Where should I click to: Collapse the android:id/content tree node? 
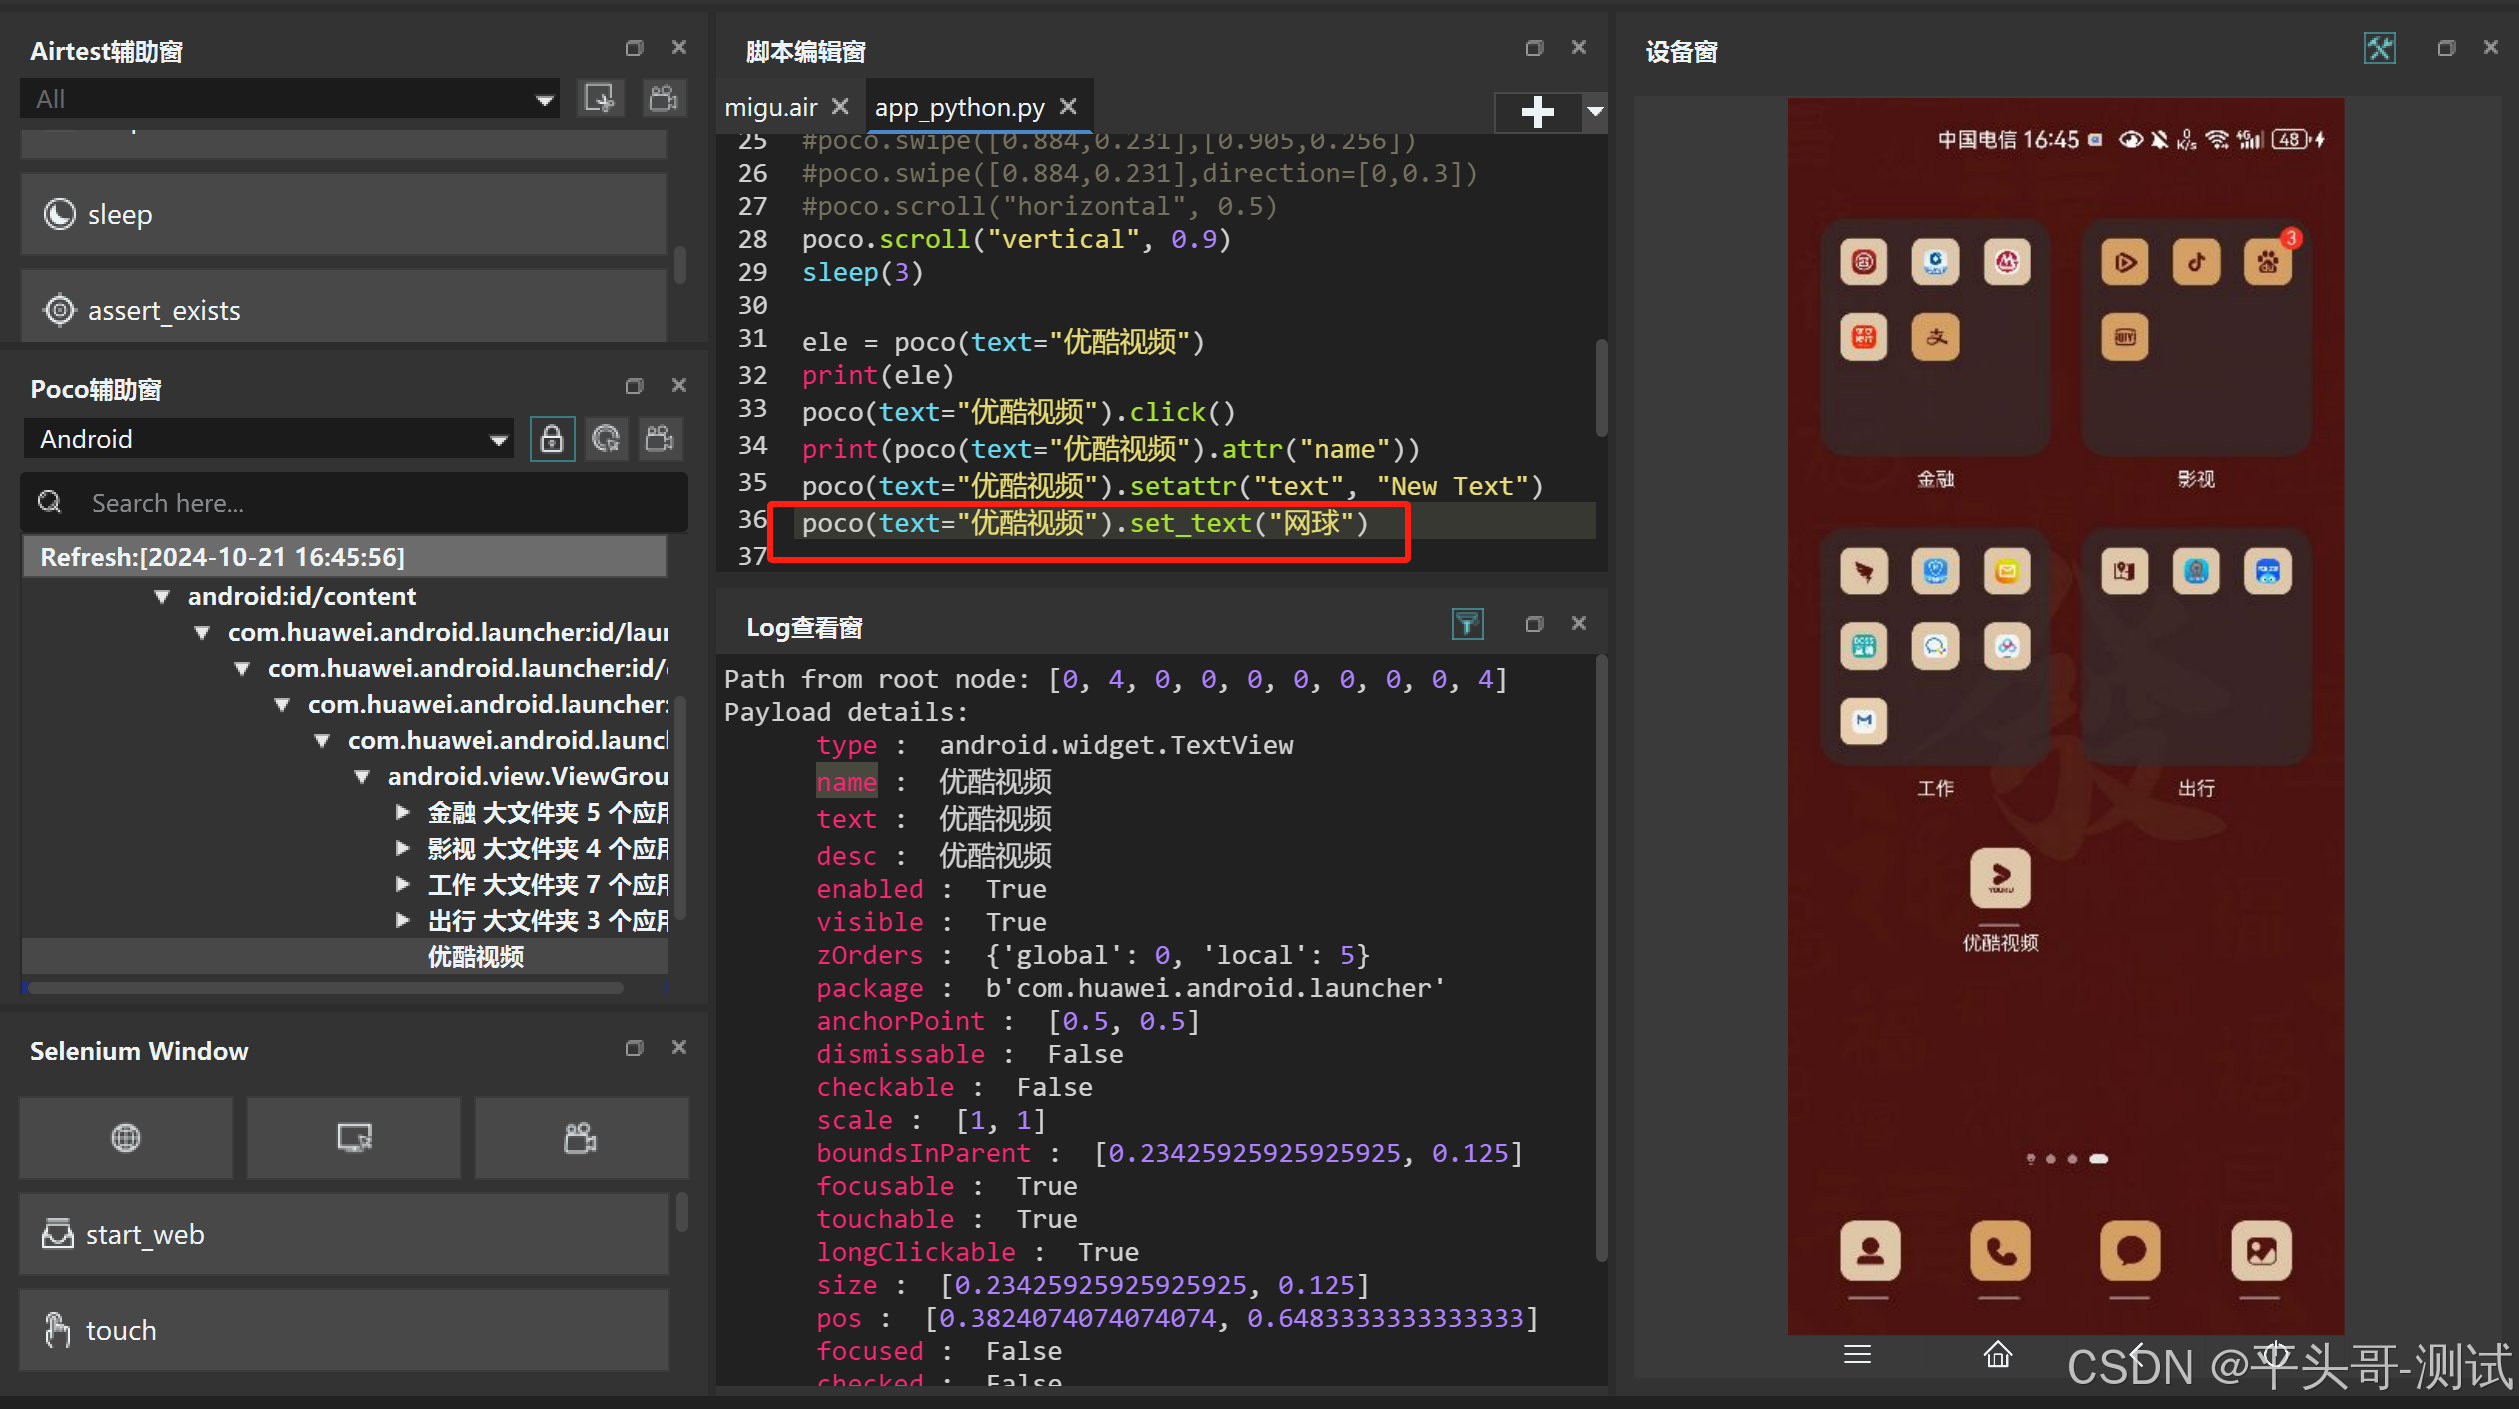click(162, 596)
